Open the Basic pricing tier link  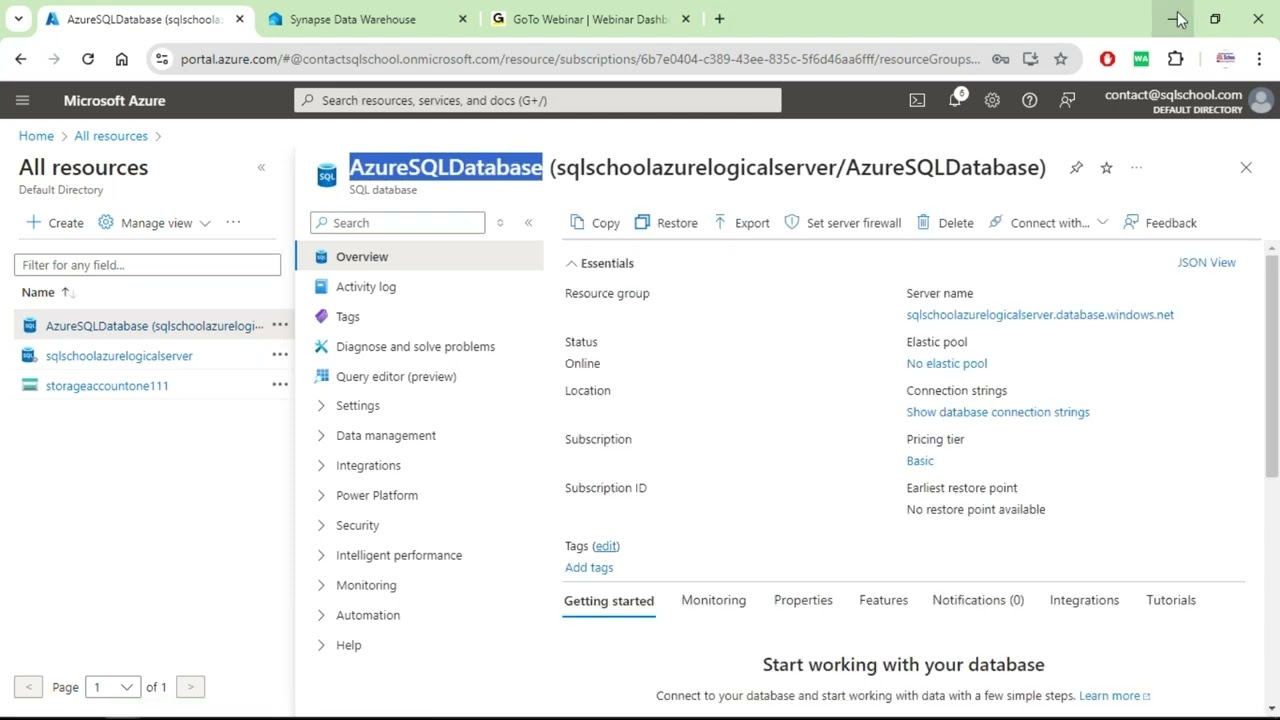(920, 461)
